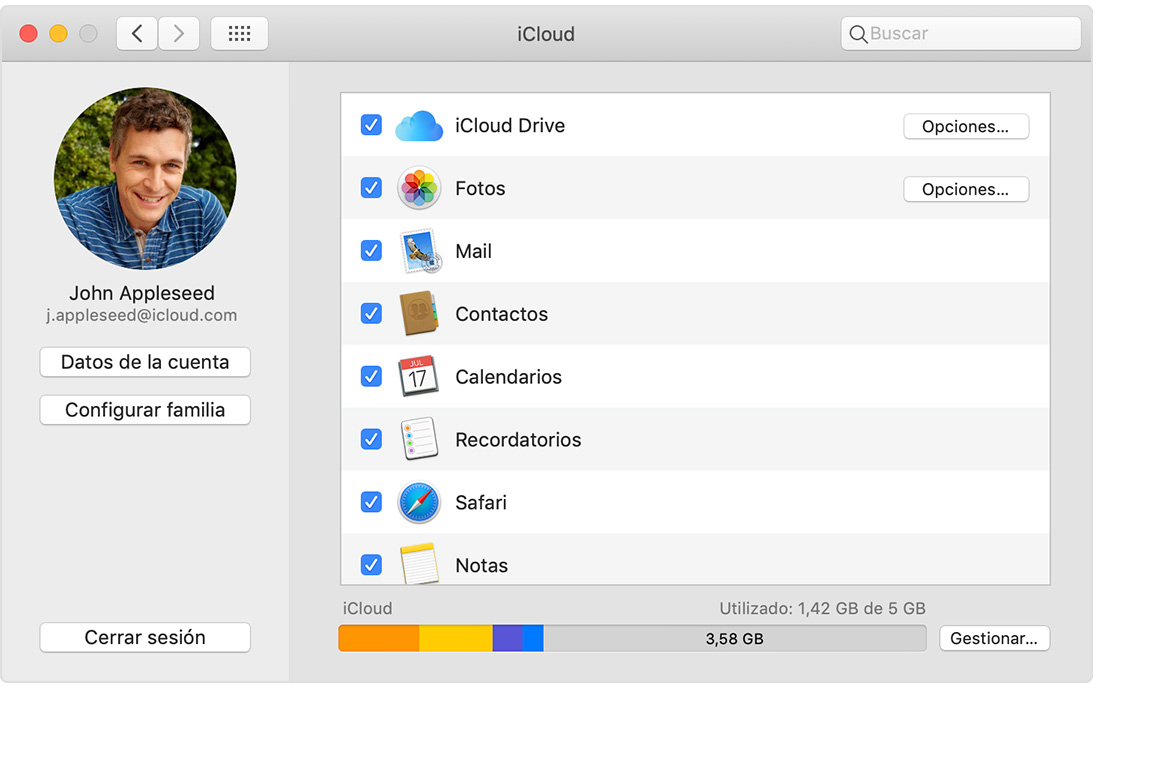1166x768 pixels.
Task: Select the Fotos label
Action: [x=480, y=188]
